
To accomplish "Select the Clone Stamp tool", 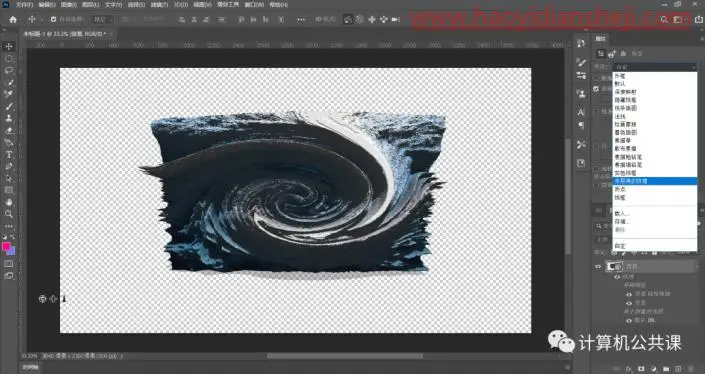I will pyautogui.click(x=9, y=119).
